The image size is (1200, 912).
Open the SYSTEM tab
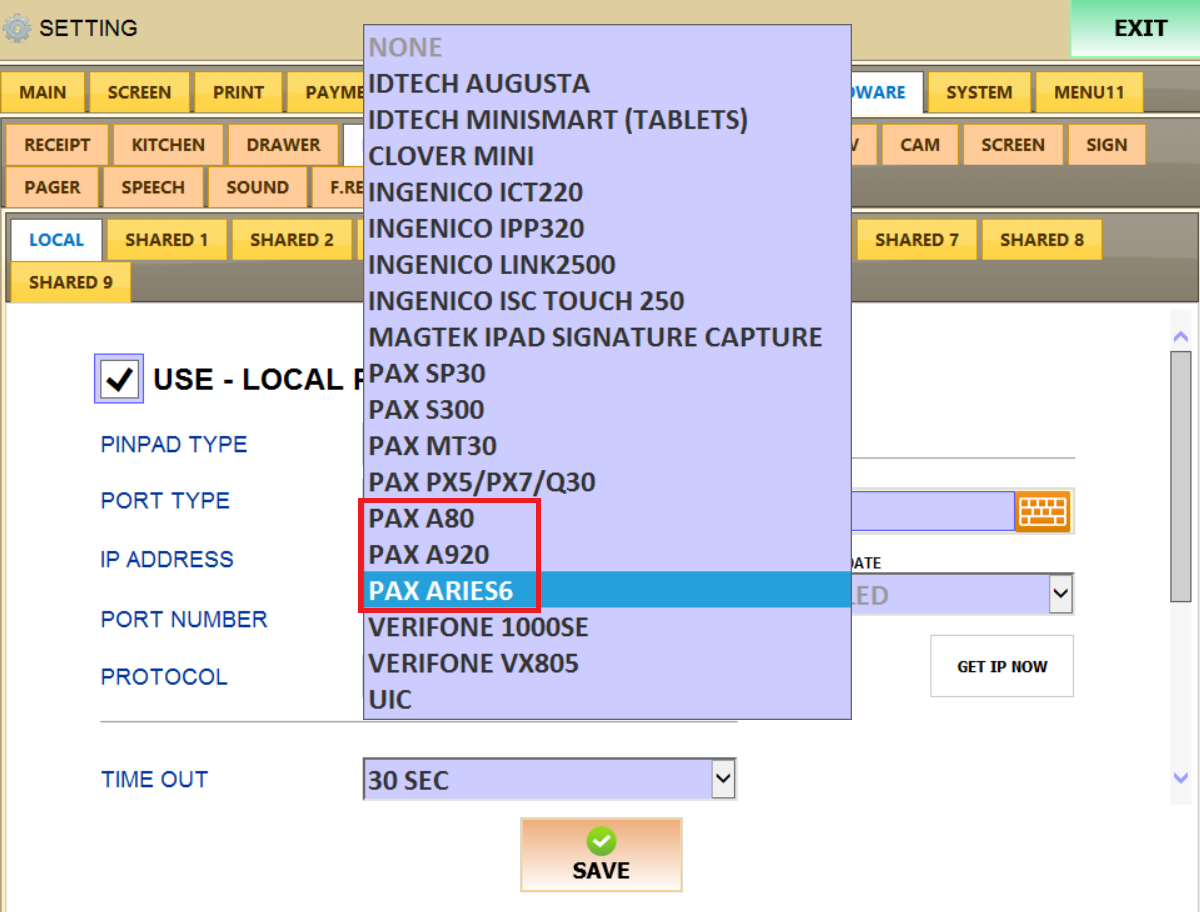pos(979,92)
